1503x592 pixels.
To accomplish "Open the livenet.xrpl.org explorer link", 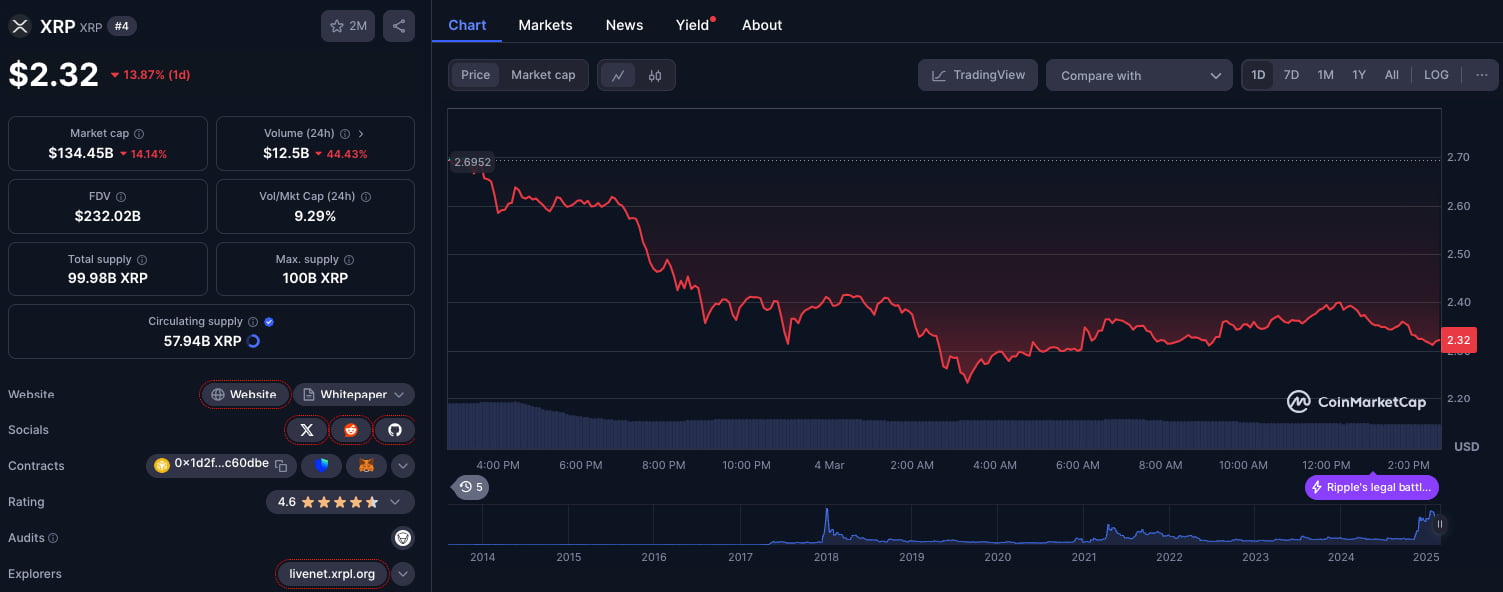I will click(332, 574).
